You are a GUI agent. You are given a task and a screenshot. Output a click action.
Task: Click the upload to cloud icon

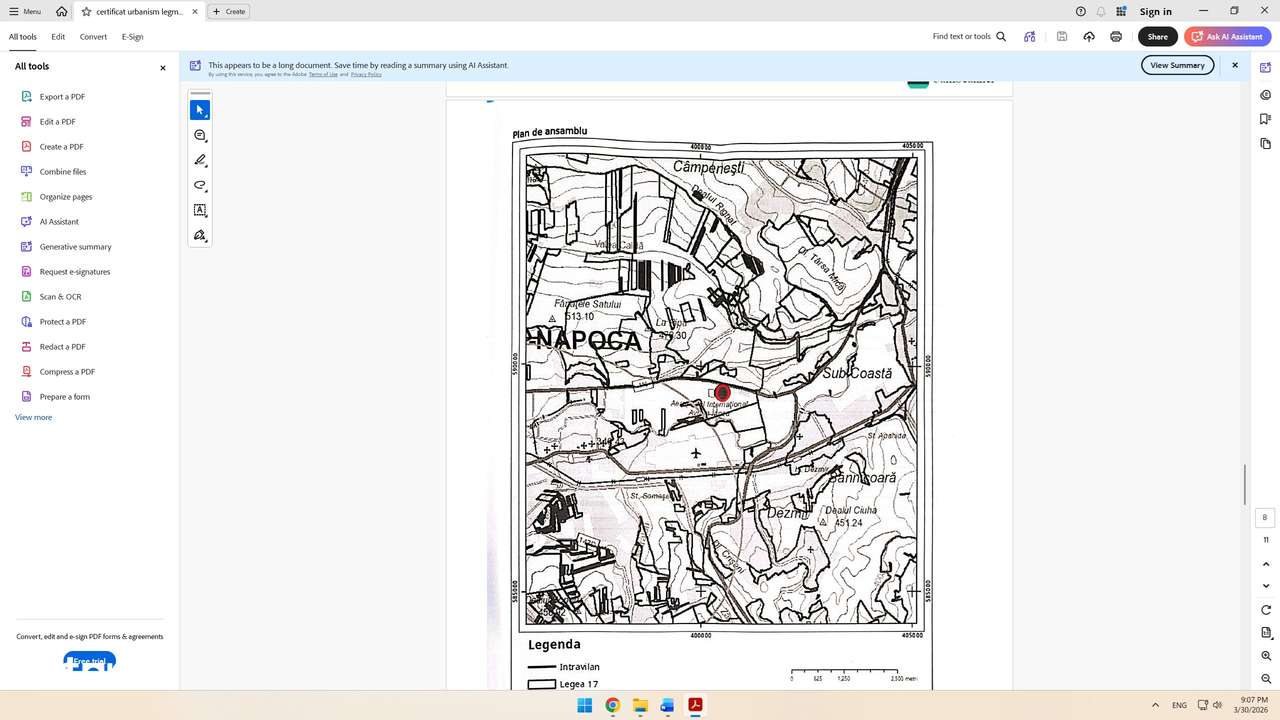[1089, 37]
